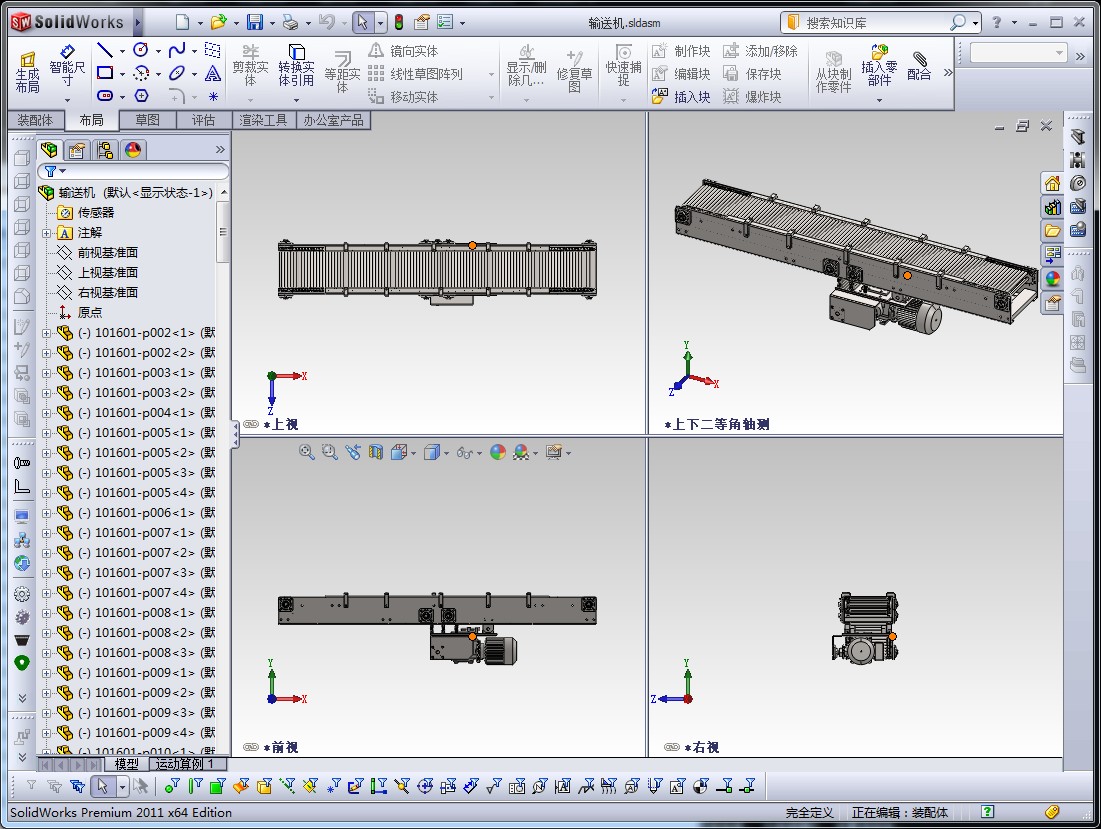Viewport: 1101px width, 829px height.
Task: Select the sketch text tool
Action: (213, 72)
